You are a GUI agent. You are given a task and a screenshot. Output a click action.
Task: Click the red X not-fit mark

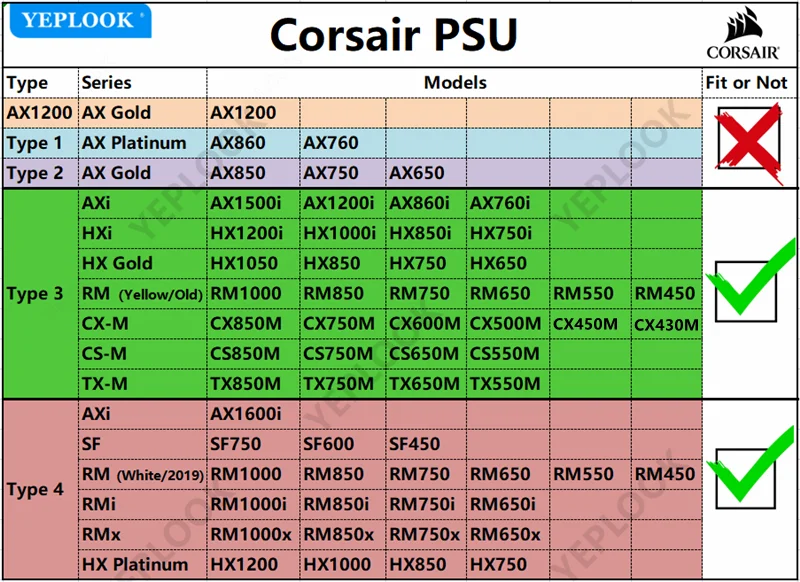[x=749, y=142]
